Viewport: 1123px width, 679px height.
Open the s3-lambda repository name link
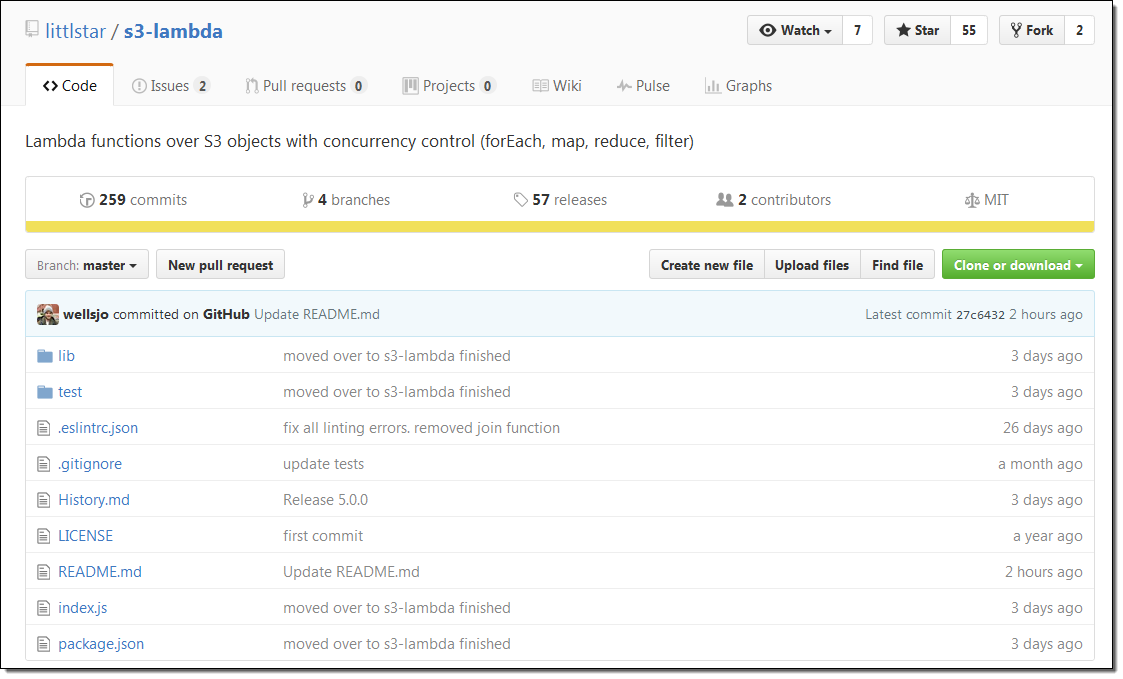pyautogui.click(x=173, y=32)
